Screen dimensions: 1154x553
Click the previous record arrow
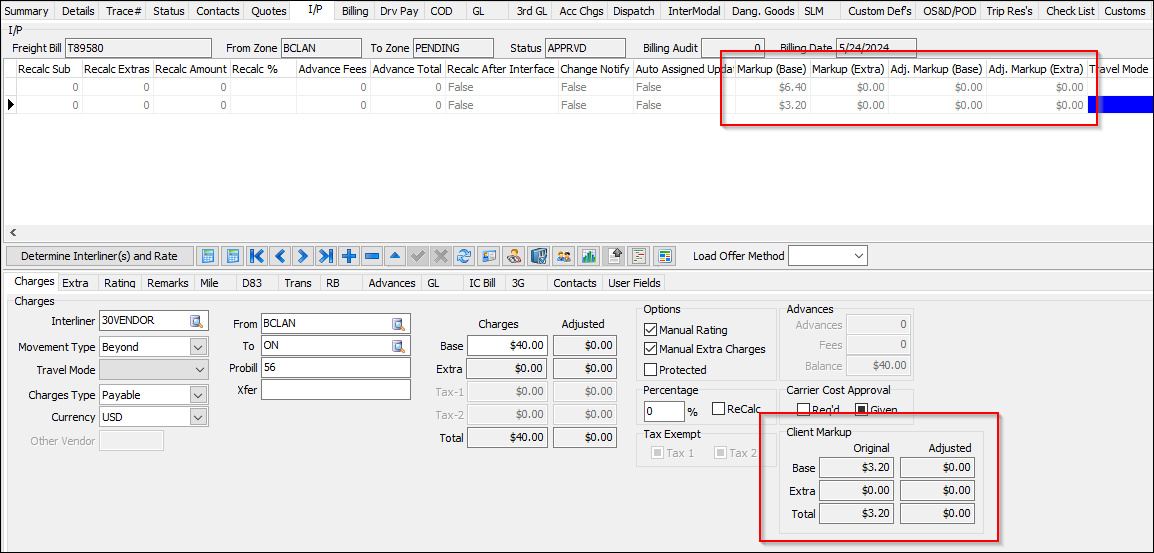coord(279,256)
